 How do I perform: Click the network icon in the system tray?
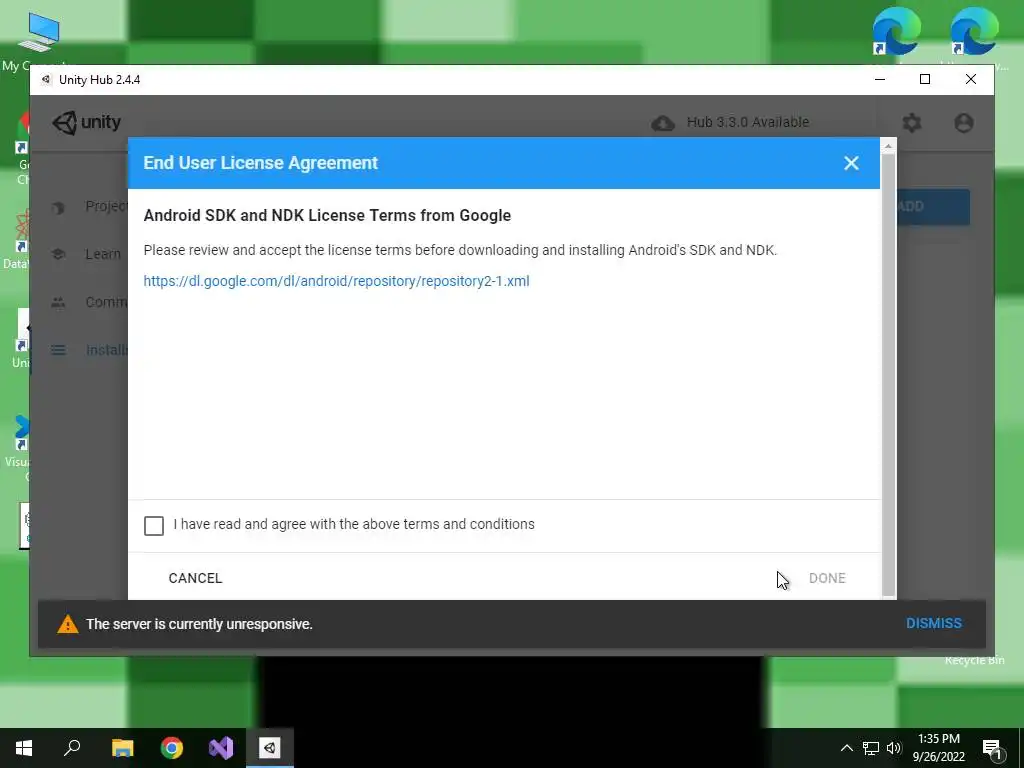(871, 748)
